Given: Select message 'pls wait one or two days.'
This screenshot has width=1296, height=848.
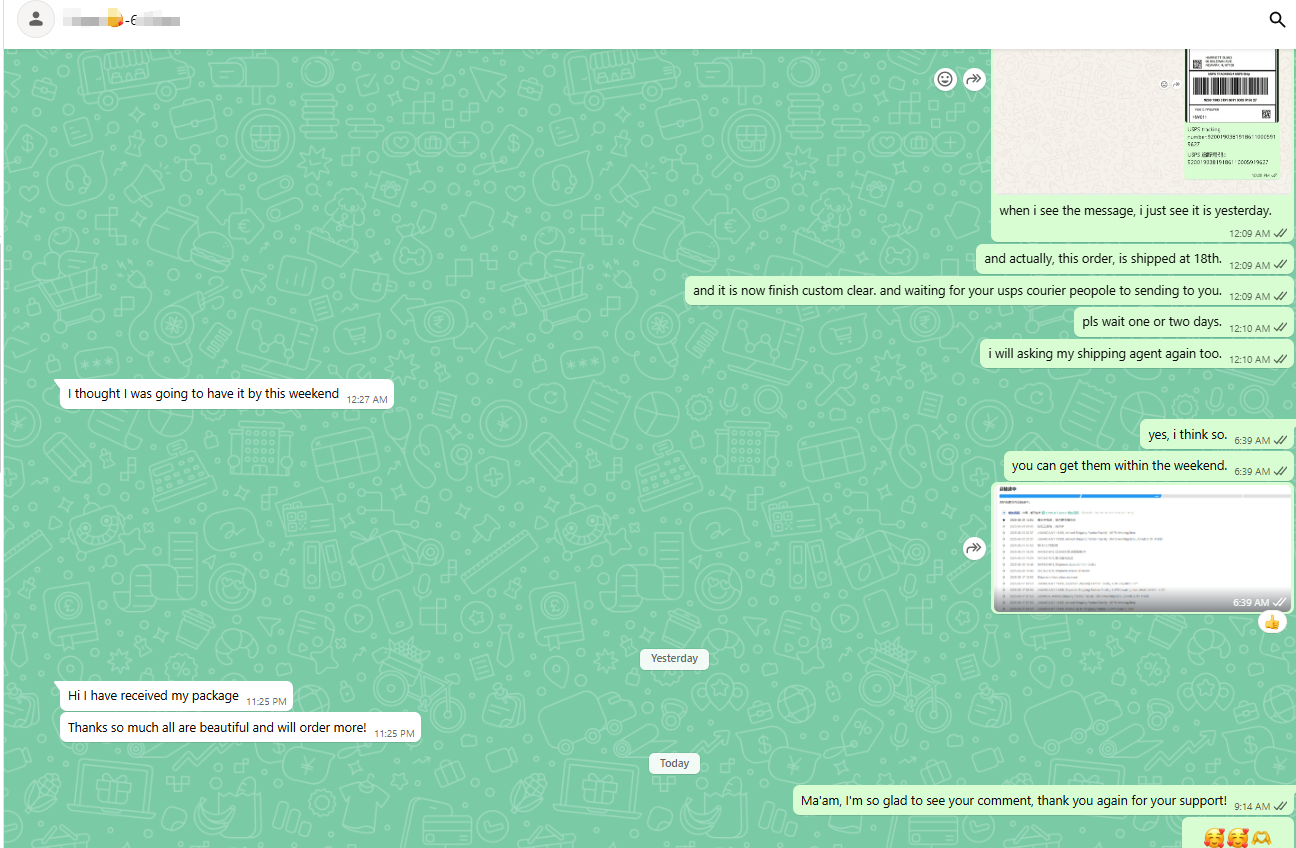Looking at the screenshot, I should coord(1184,322).
